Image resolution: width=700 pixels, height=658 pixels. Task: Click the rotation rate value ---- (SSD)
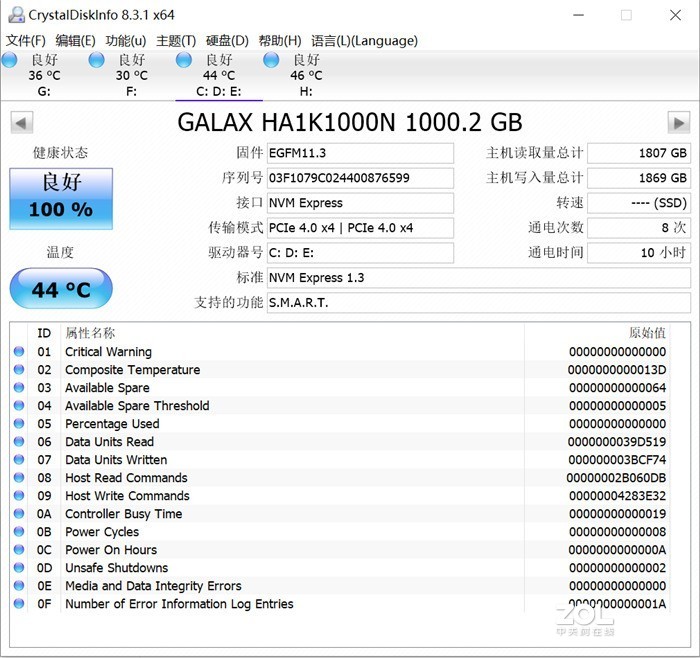coord(639,203)
